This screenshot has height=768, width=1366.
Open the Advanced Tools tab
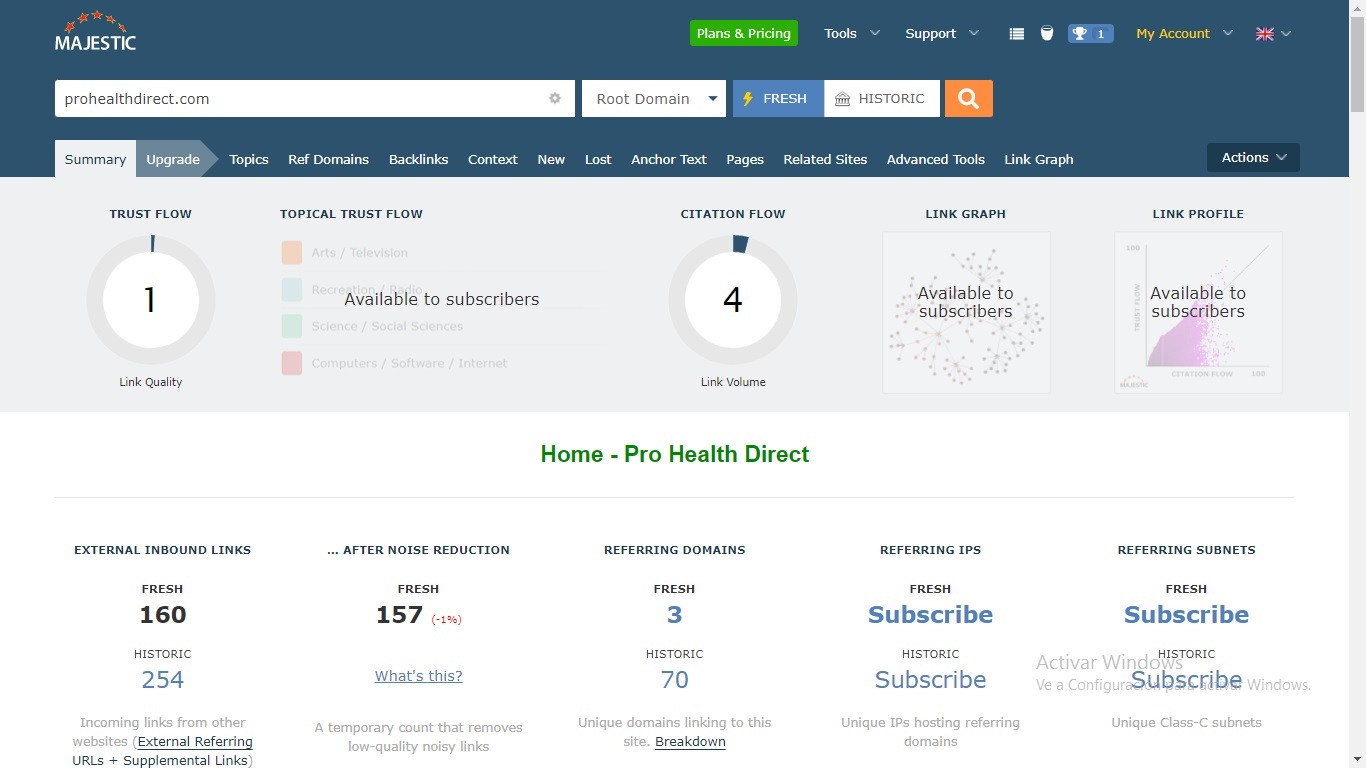tap(936, 159)
